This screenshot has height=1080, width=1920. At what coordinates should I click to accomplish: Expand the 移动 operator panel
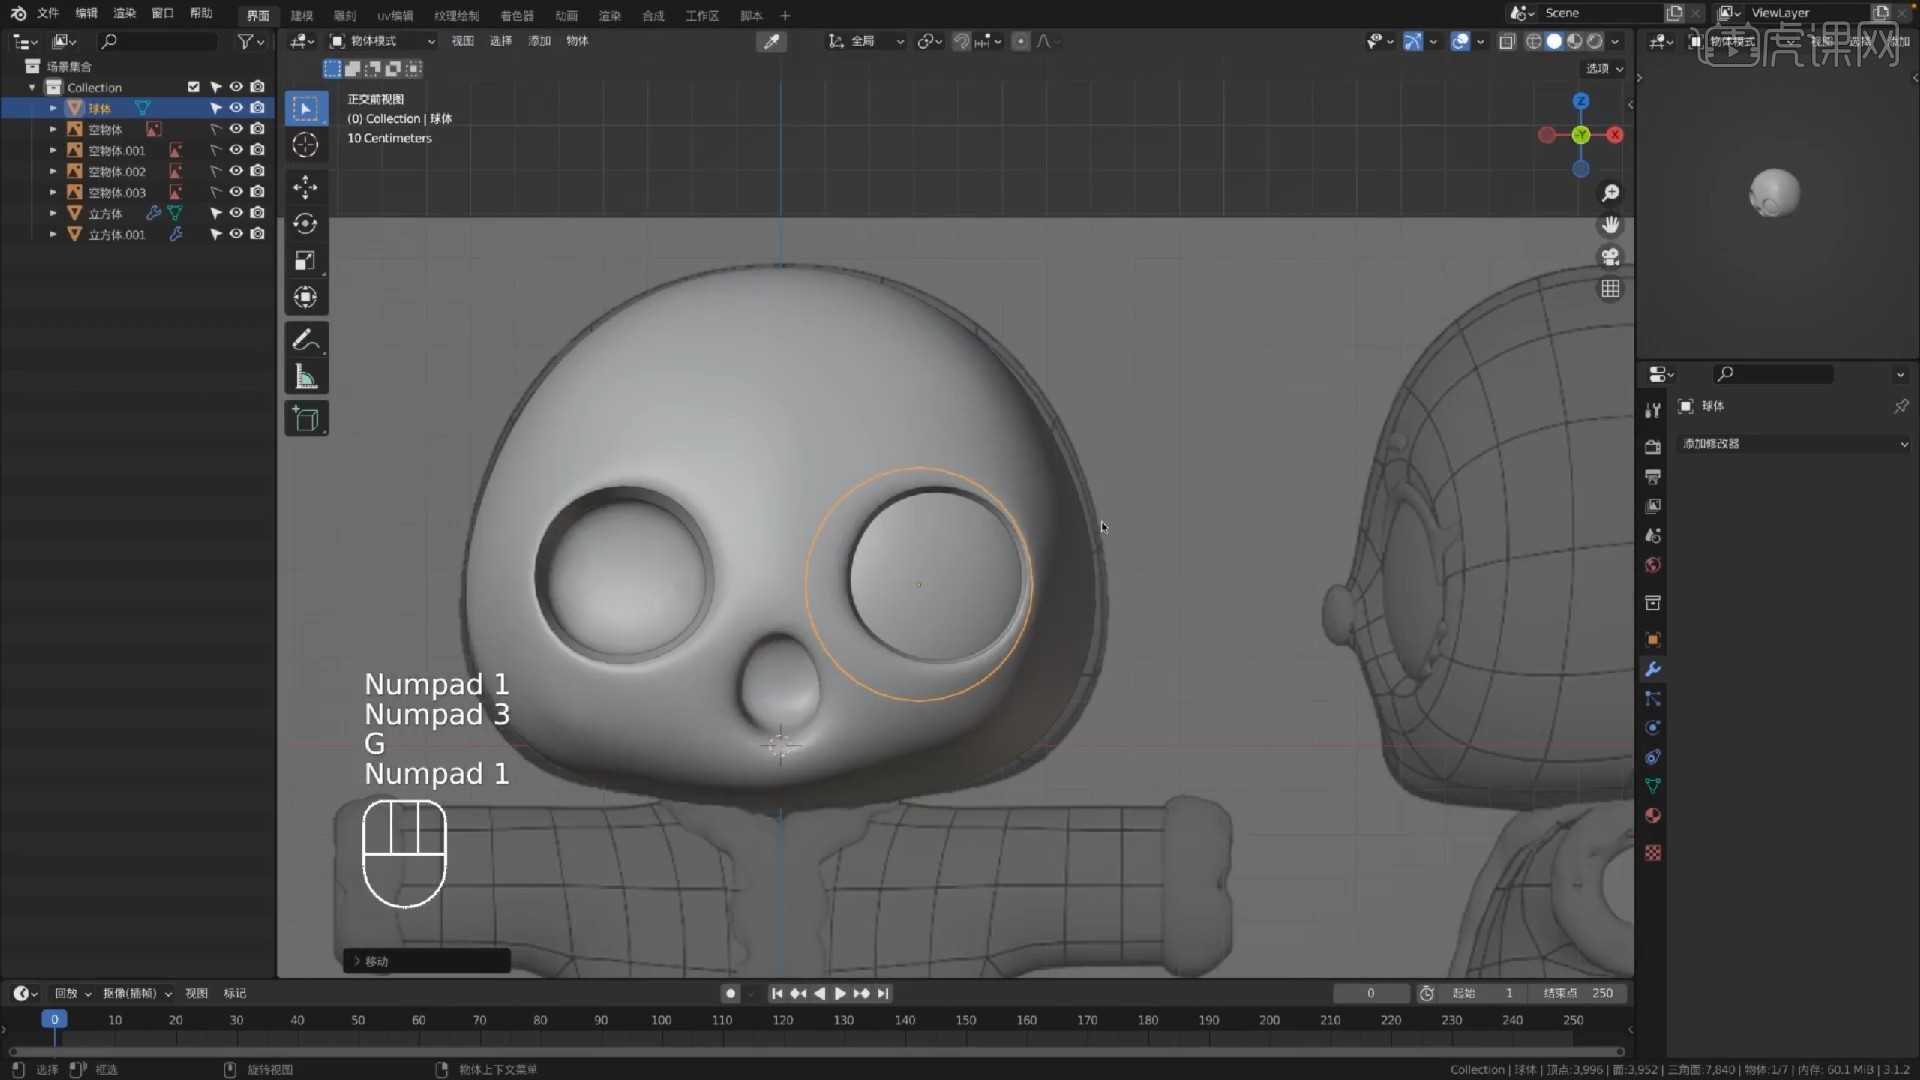(x=427, y=961)
